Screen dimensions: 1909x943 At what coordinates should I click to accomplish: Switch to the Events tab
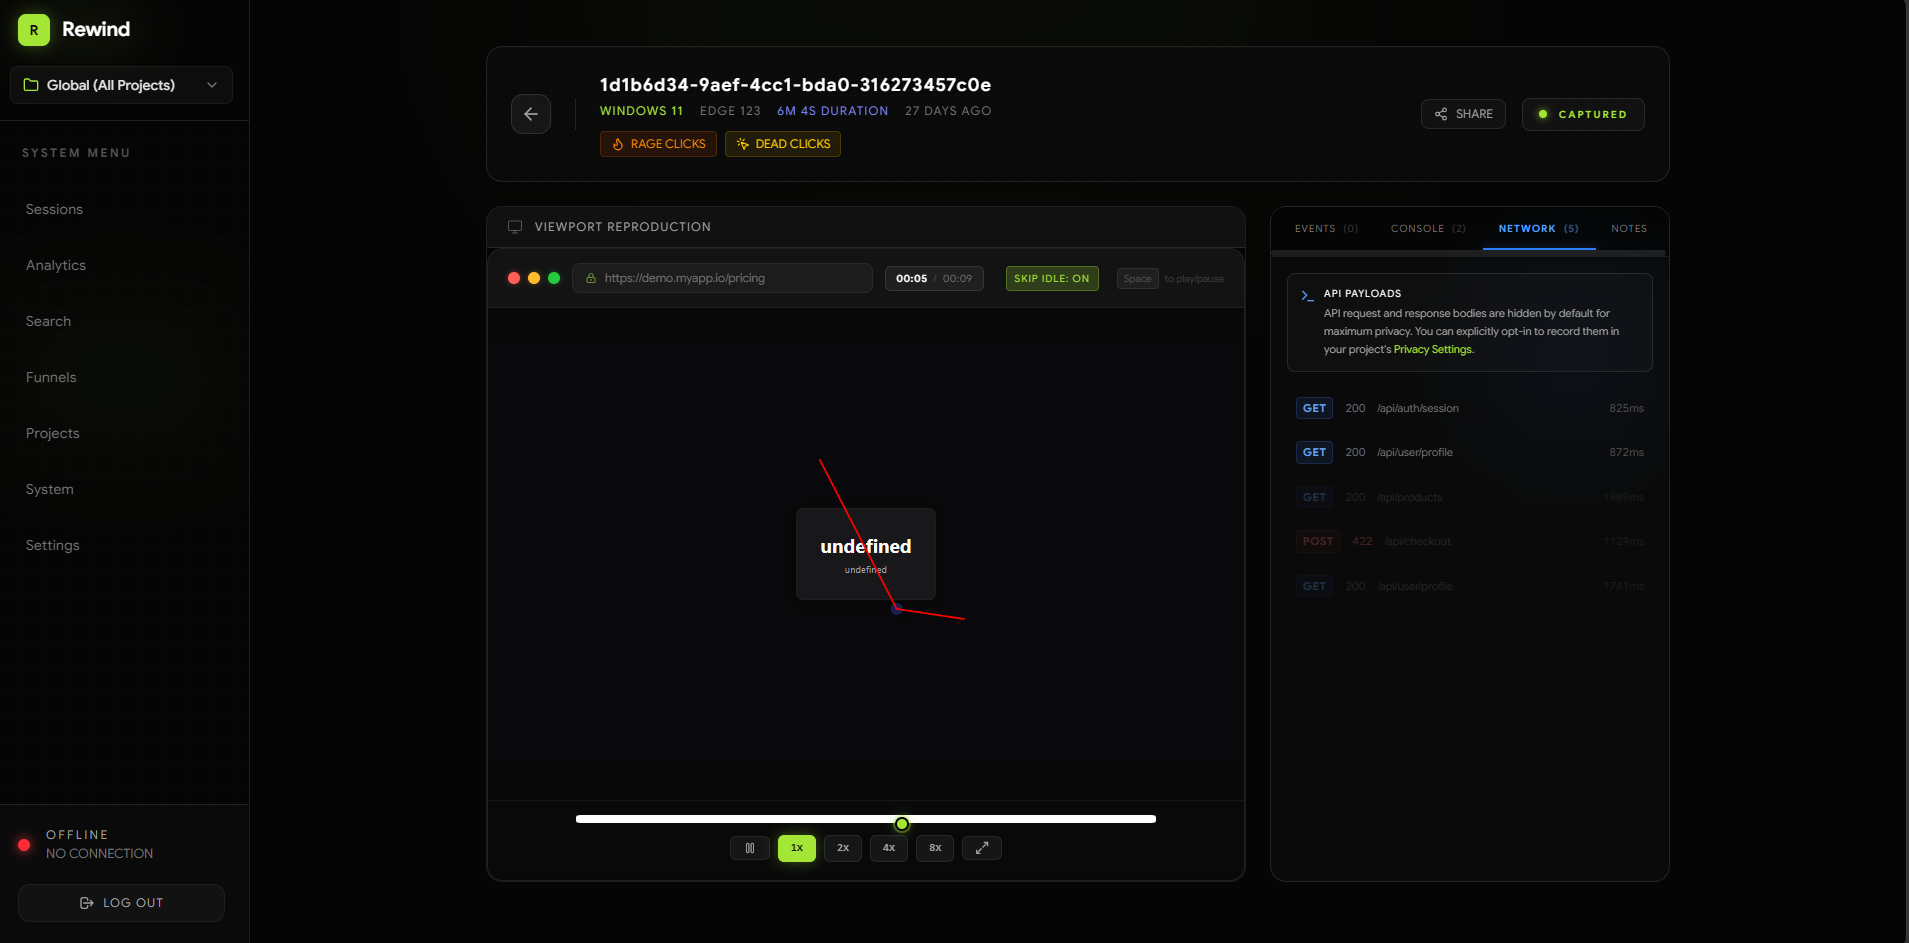pyautogui.click(x=1326, y=229)
